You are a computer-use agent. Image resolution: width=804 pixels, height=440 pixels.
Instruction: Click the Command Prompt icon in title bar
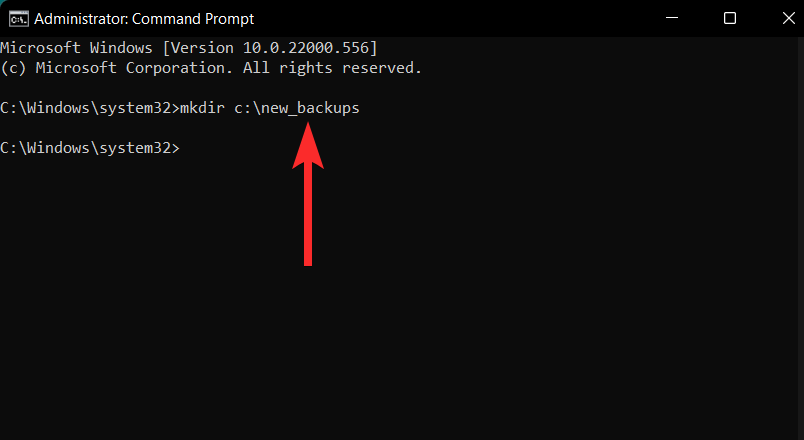click(x=17, y=18)
